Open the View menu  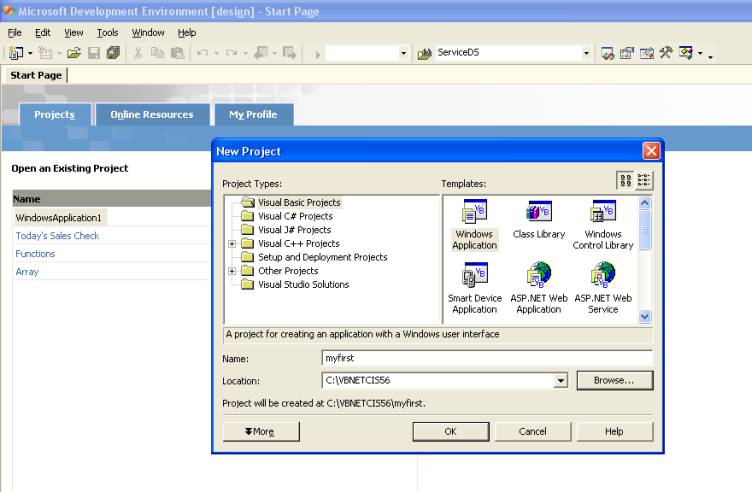[73, 33]
